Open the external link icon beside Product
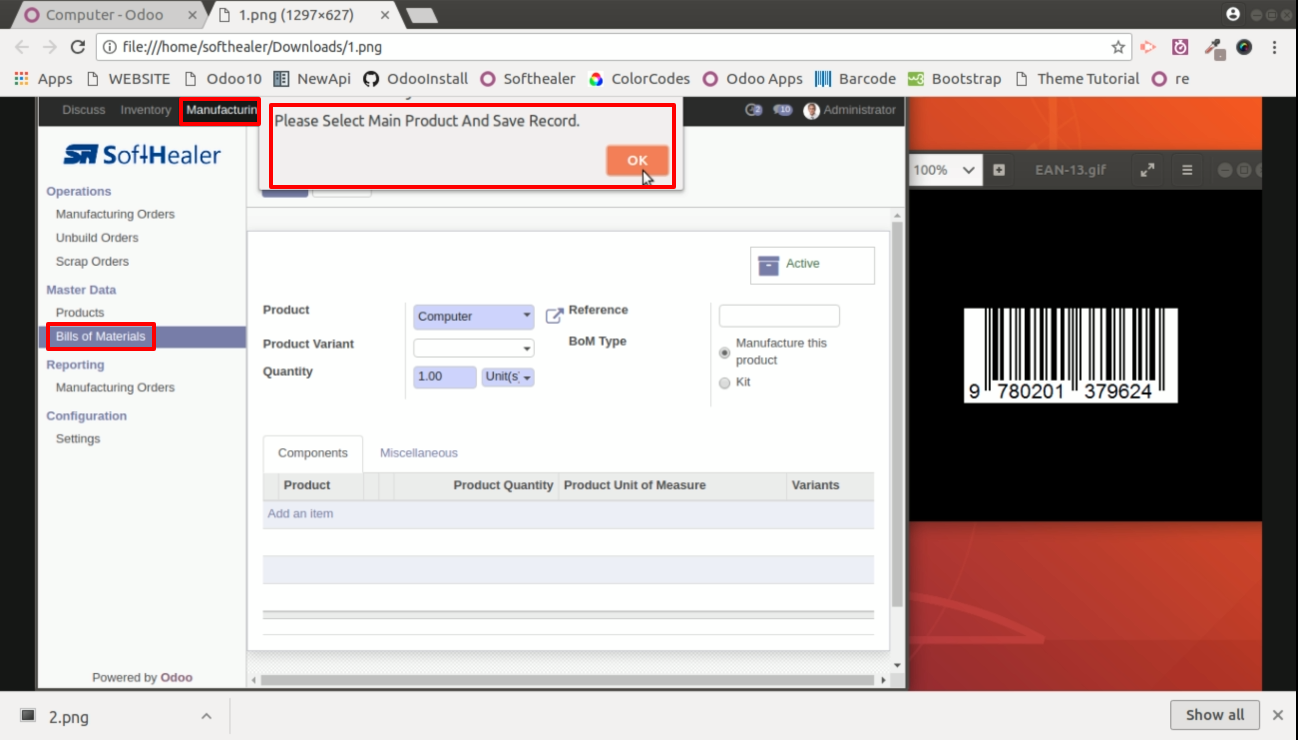Viewport: 1298px width, 740px height. 554,316
